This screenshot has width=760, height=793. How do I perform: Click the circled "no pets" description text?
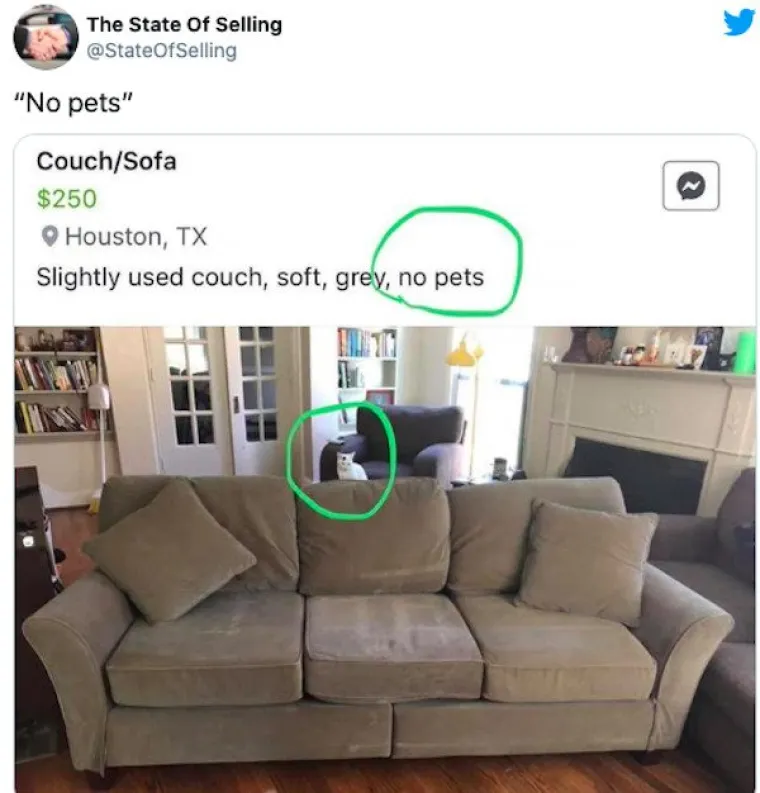pyautogui.click(x=441, y=277)
